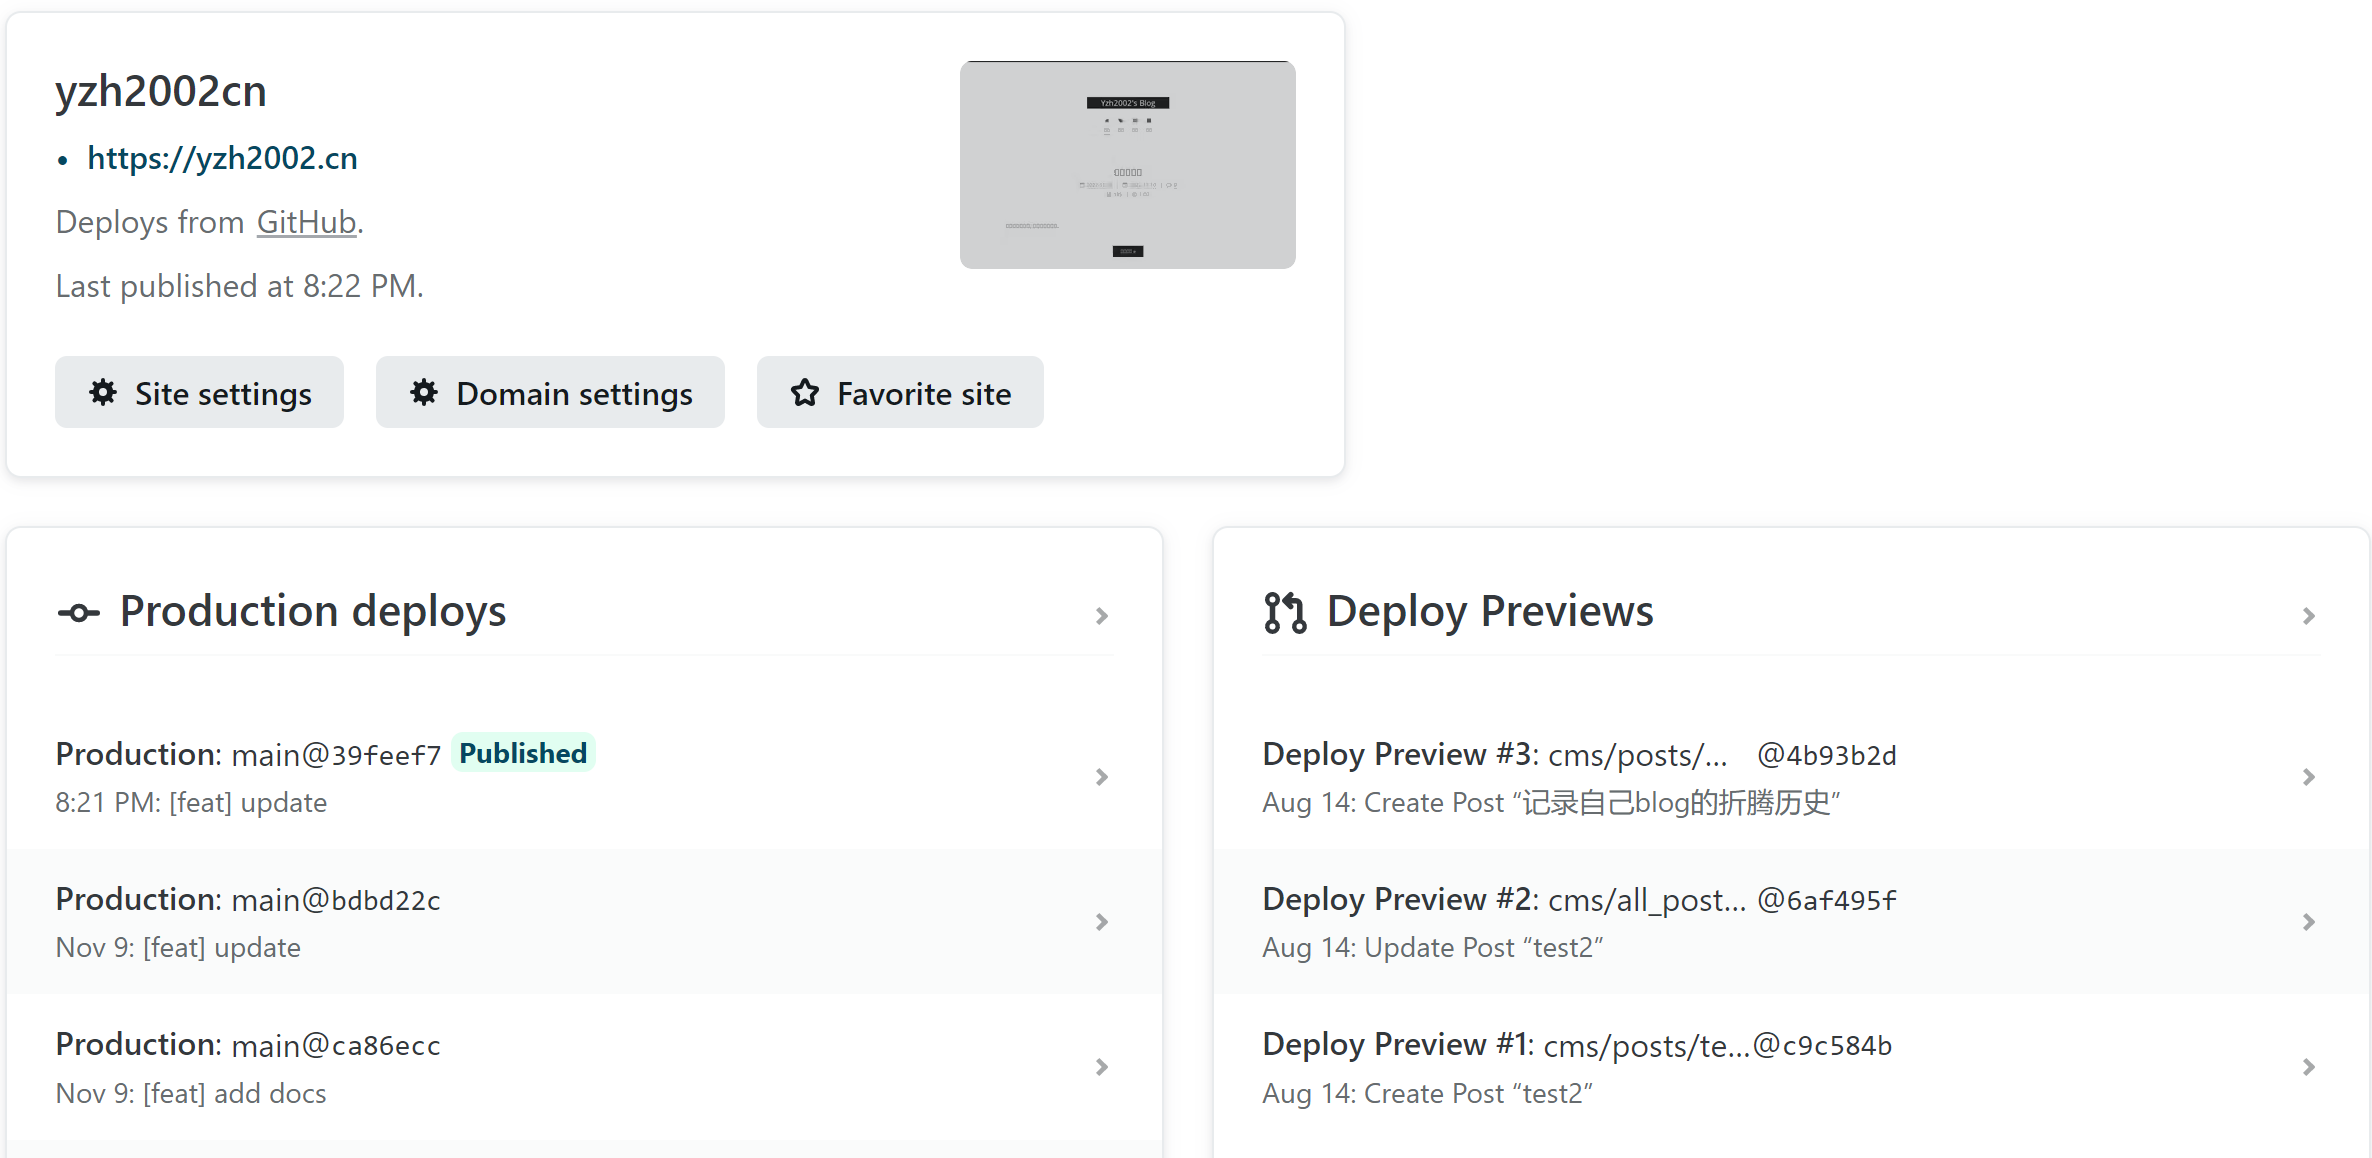
Task: Open chevron for Deploy Preview #1
Action: pyautogui.click(x=2308, y=1067)
